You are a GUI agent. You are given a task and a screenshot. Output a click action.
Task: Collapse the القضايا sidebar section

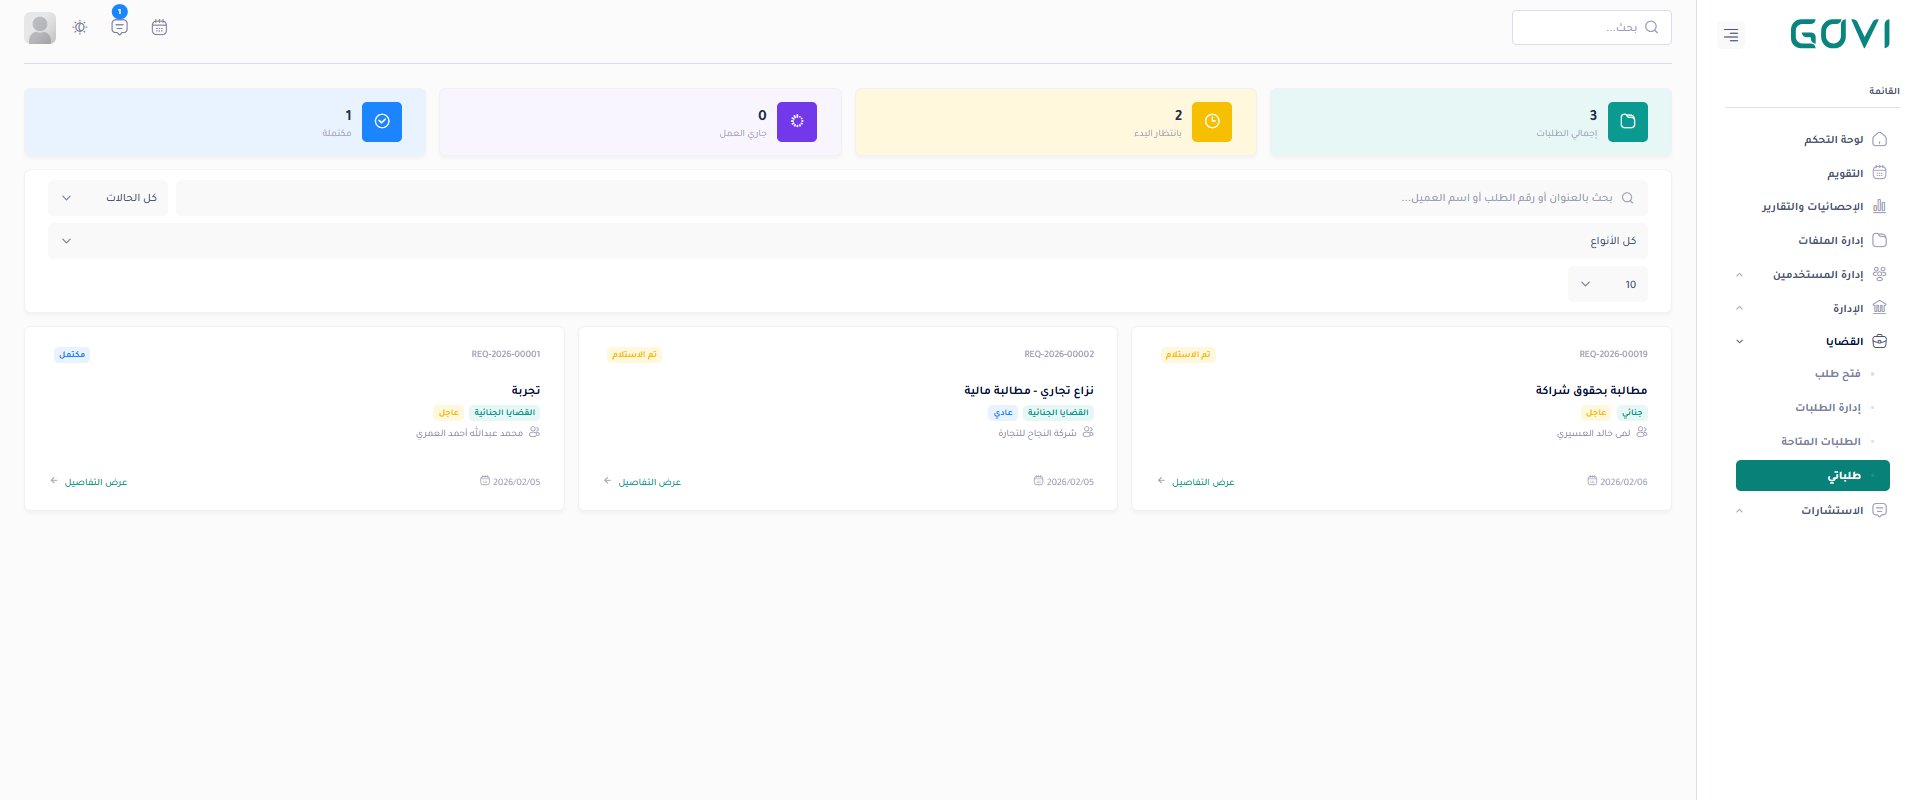1843,342
